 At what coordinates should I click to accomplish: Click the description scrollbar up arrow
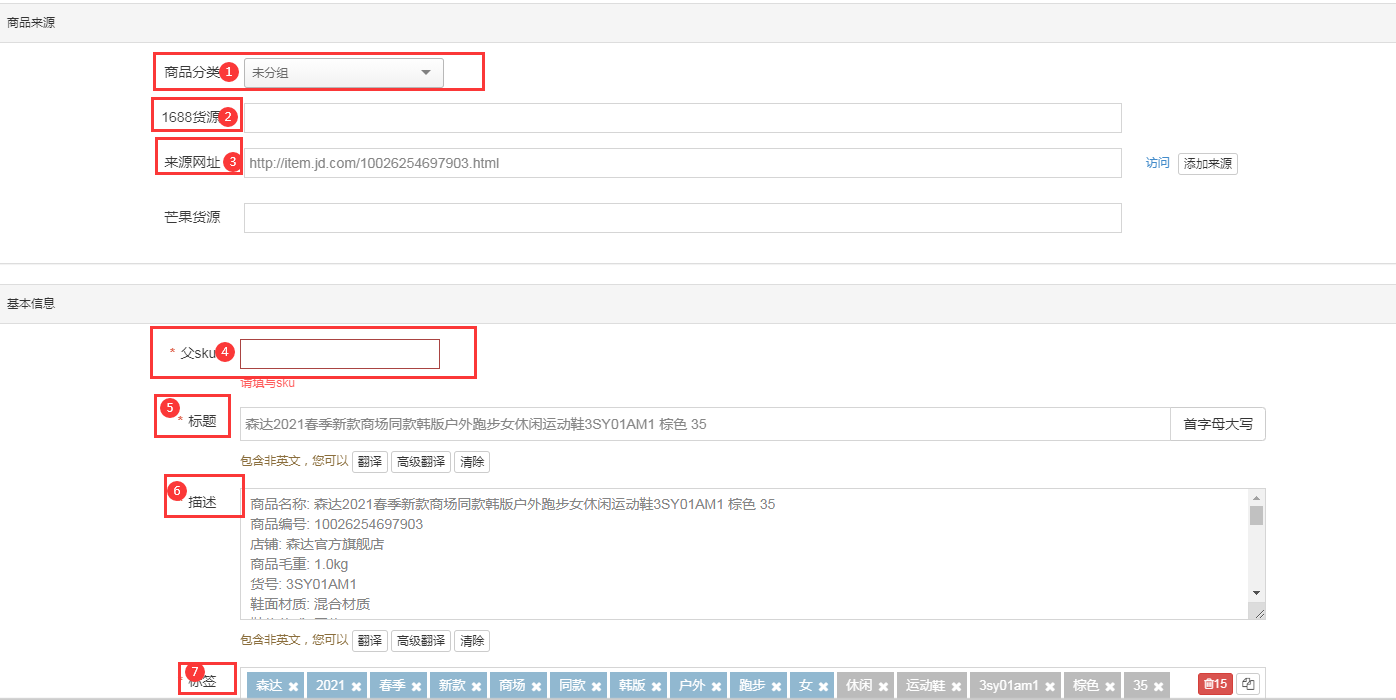[1257, 497]
